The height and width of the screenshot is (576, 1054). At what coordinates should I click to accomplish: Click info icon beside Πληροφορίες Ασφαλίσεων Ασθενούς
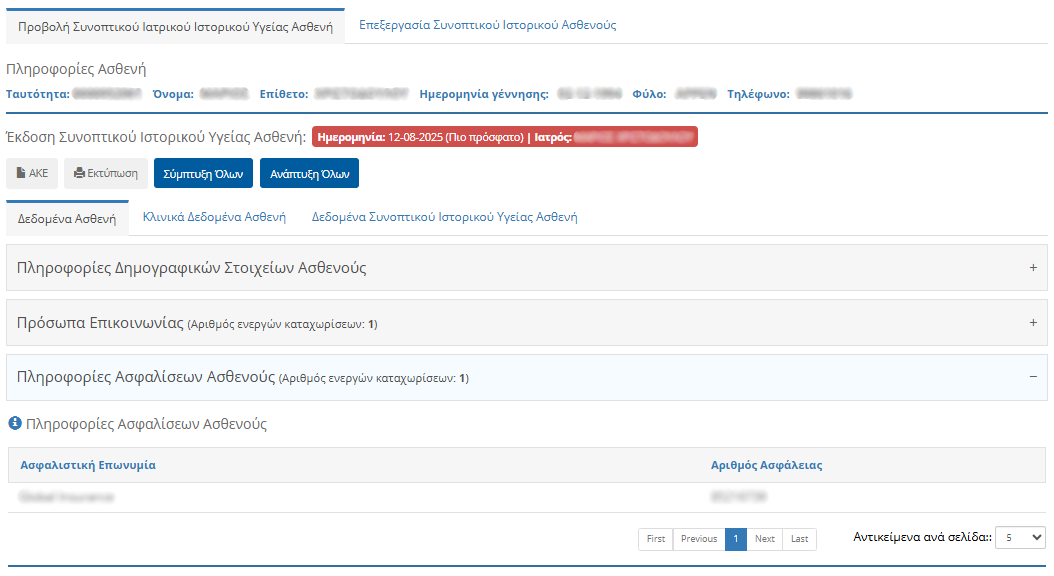tap(15, 424)
